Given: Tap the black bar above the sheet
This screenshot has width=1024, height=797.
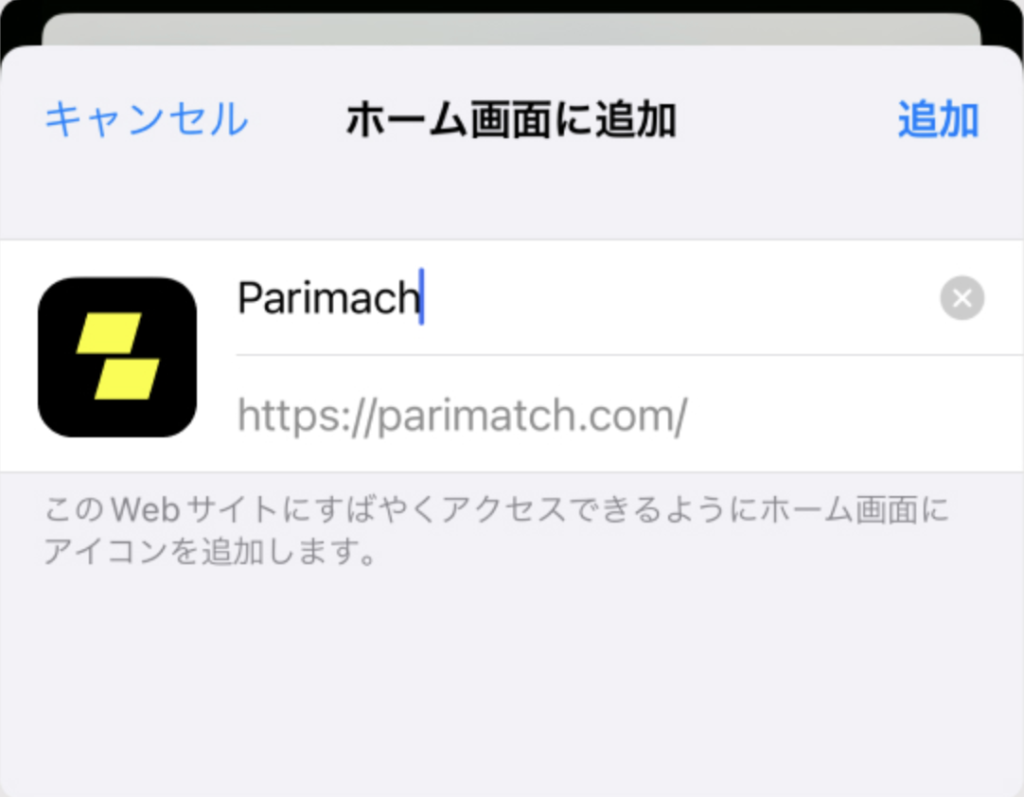Looking at the screenshot, I should click(512, 5).
